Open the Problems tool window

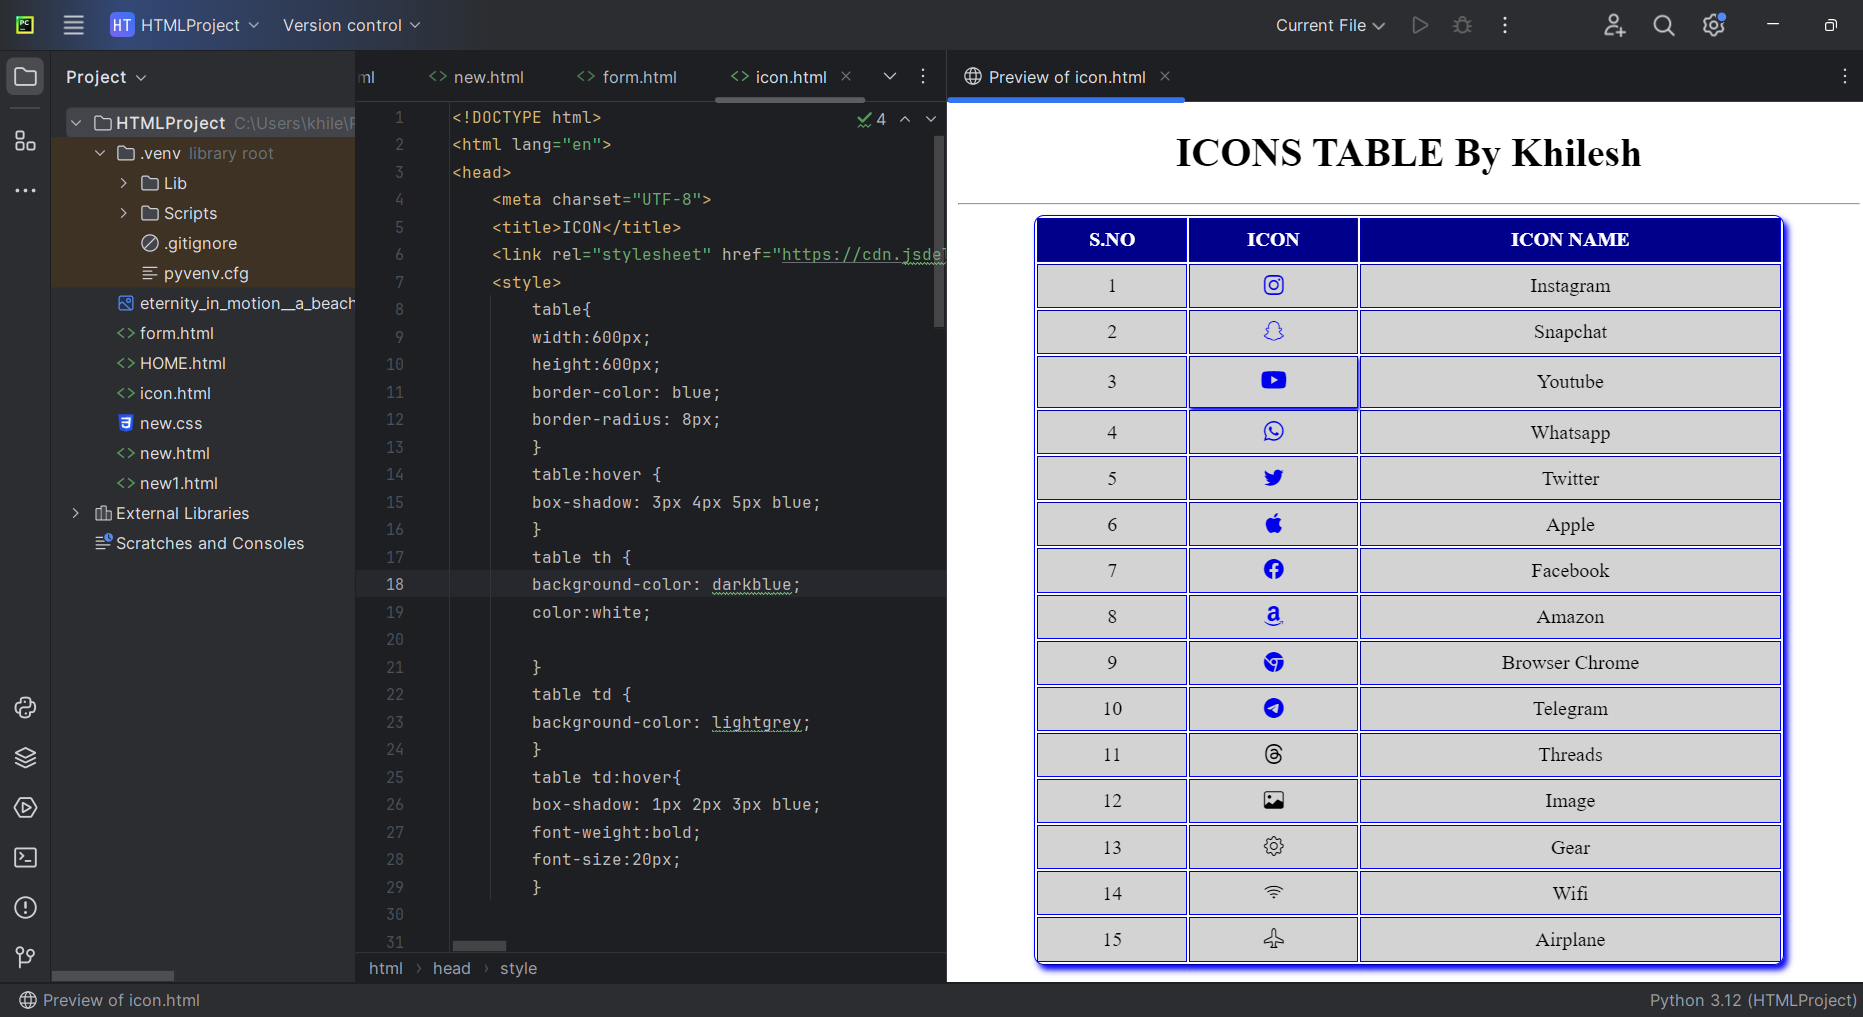[26, 908]
